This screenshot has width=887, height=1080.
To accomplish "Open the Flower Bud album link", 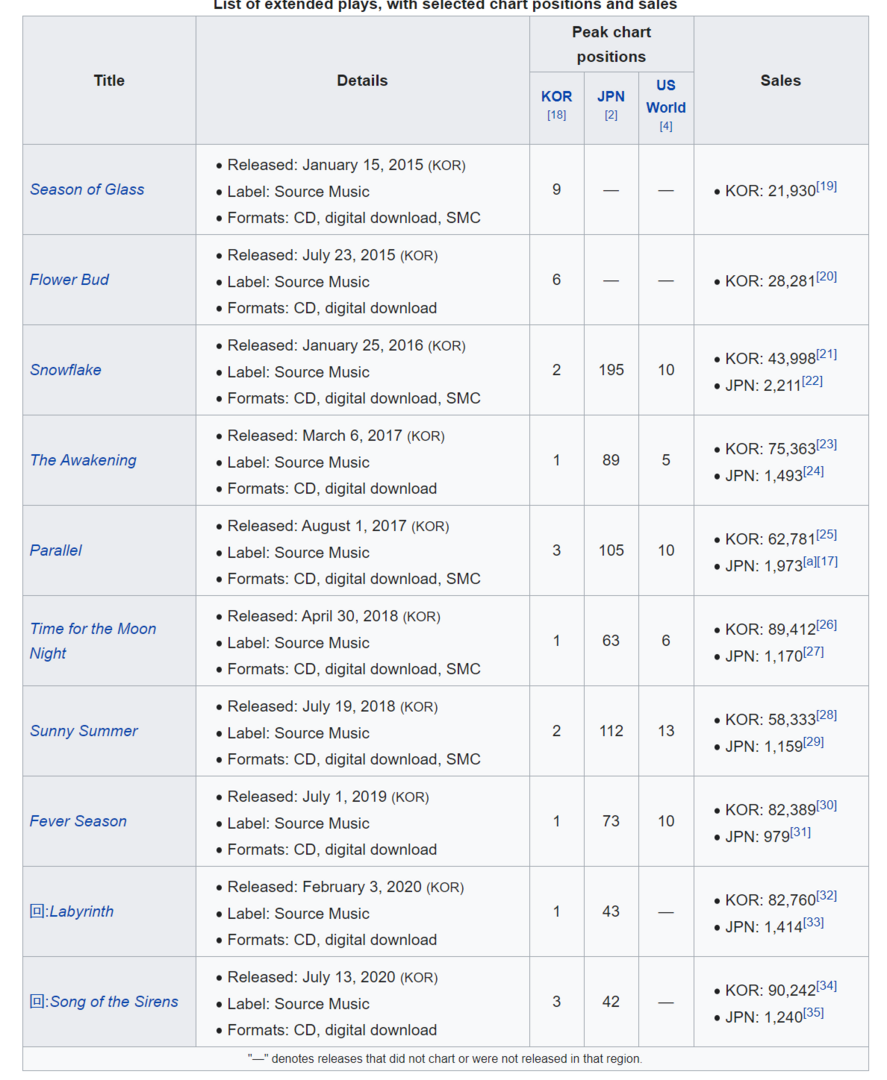I will (69, 280).
